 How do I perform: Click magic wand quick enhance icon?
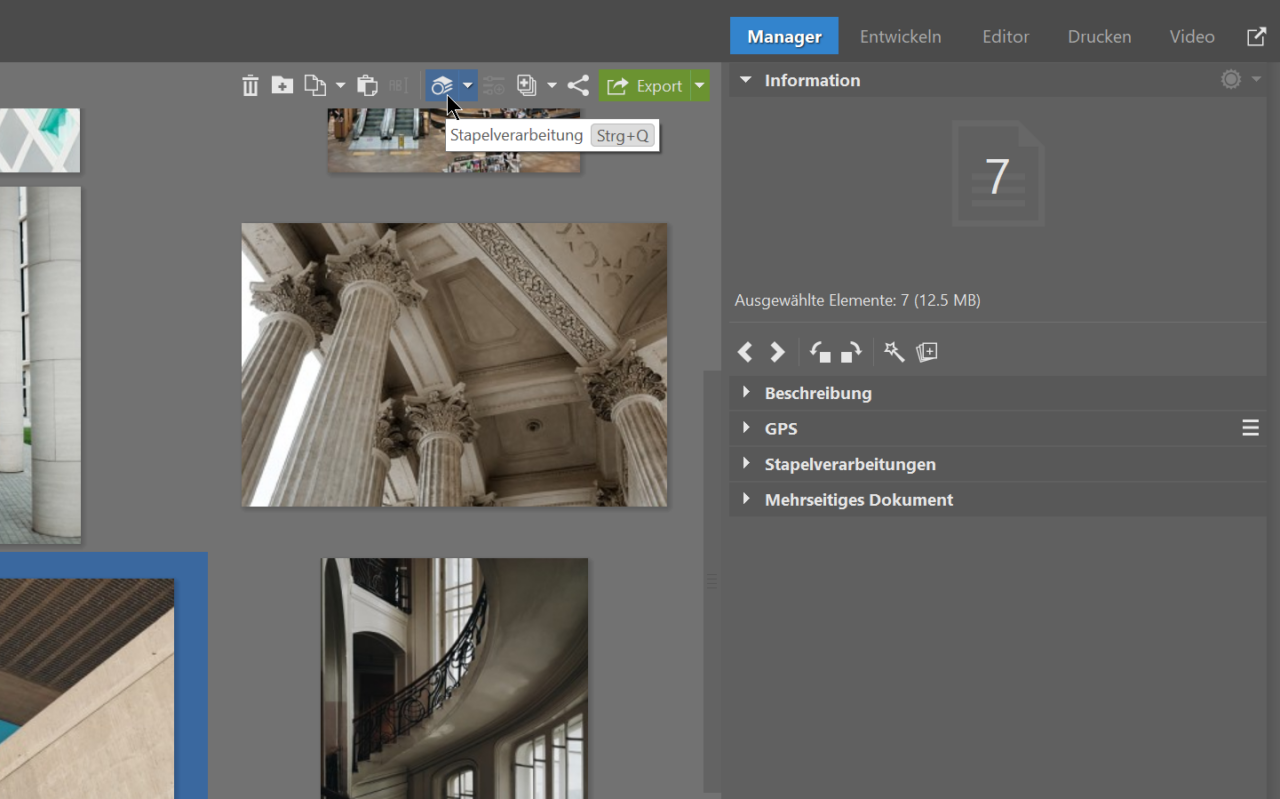pos(894,352)
